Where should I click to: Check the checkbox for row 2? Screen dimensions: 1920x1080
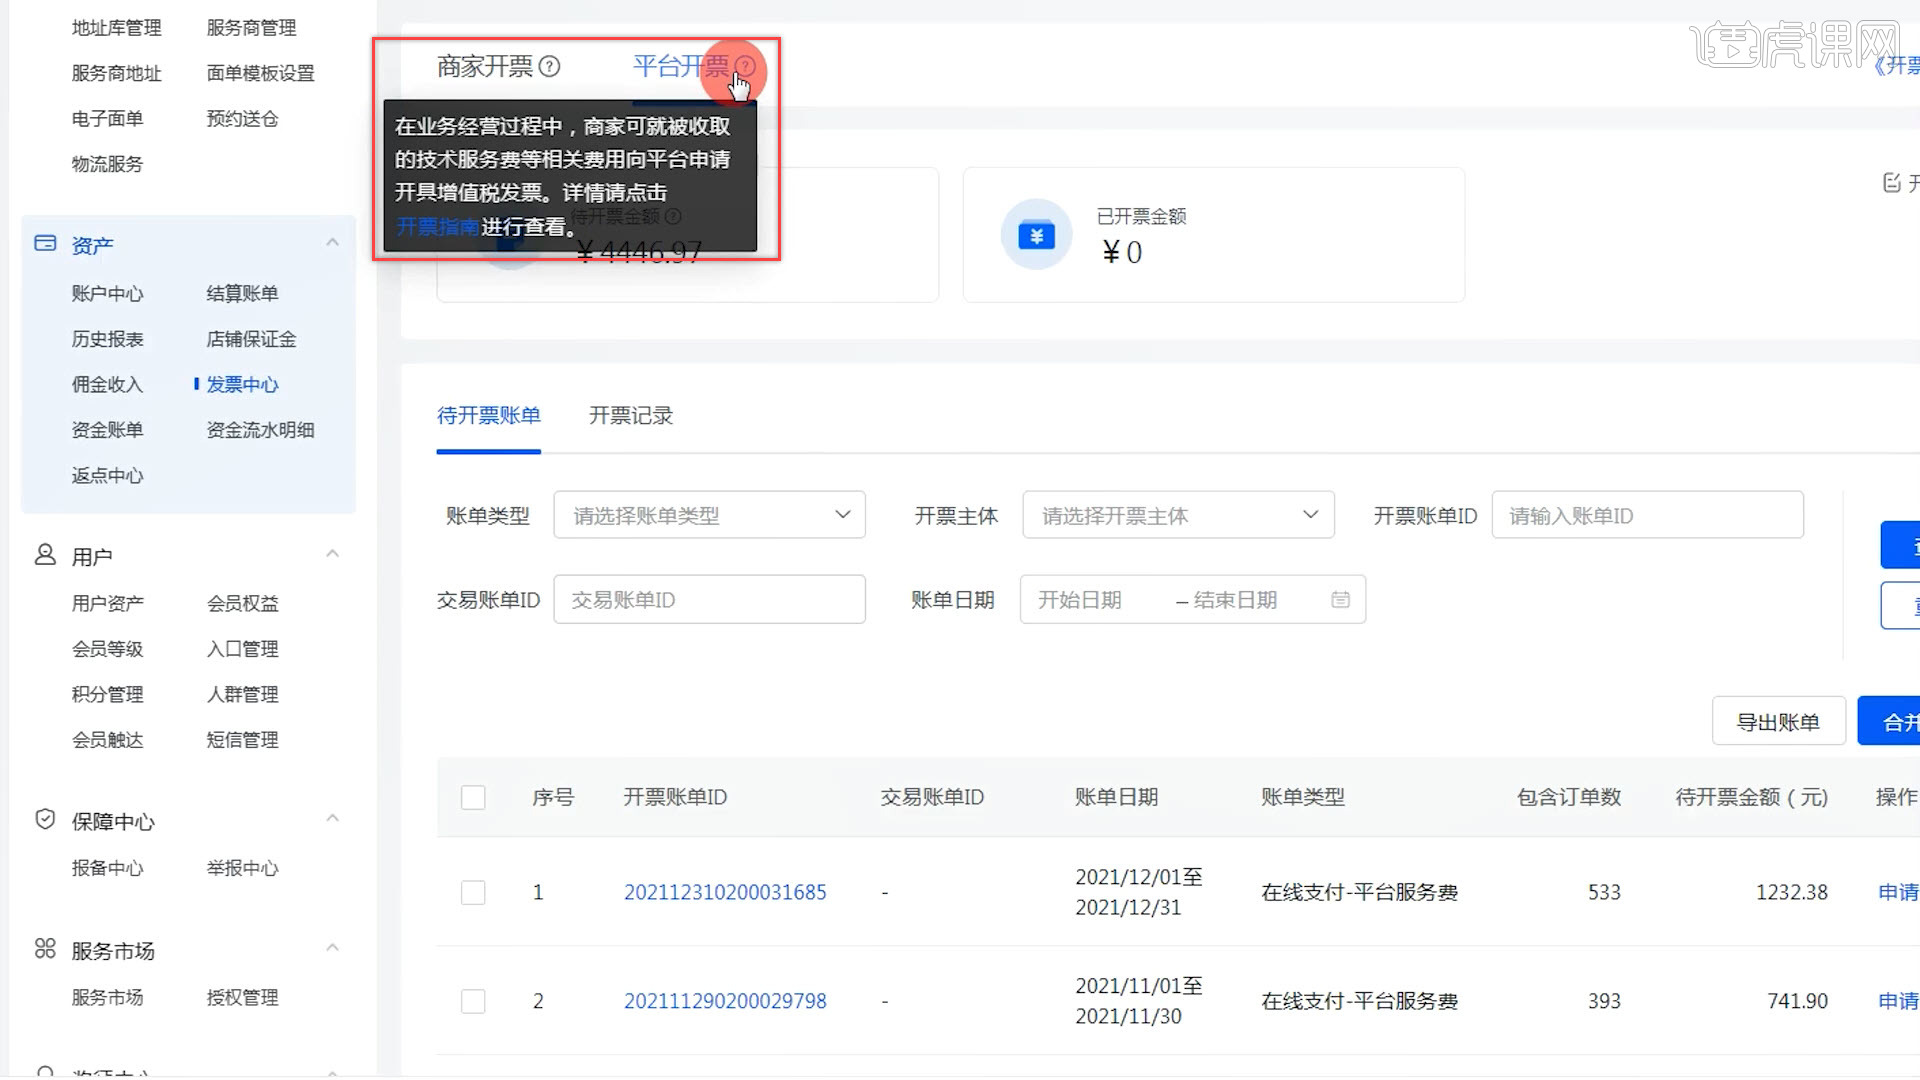coord(473,1002)
